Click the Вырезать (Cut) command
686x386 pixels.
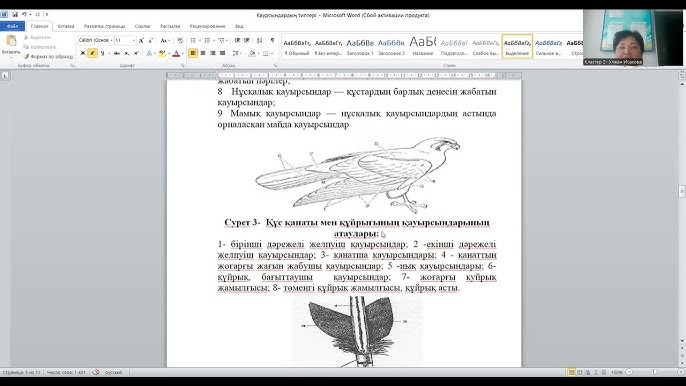(x=38, y=38)
